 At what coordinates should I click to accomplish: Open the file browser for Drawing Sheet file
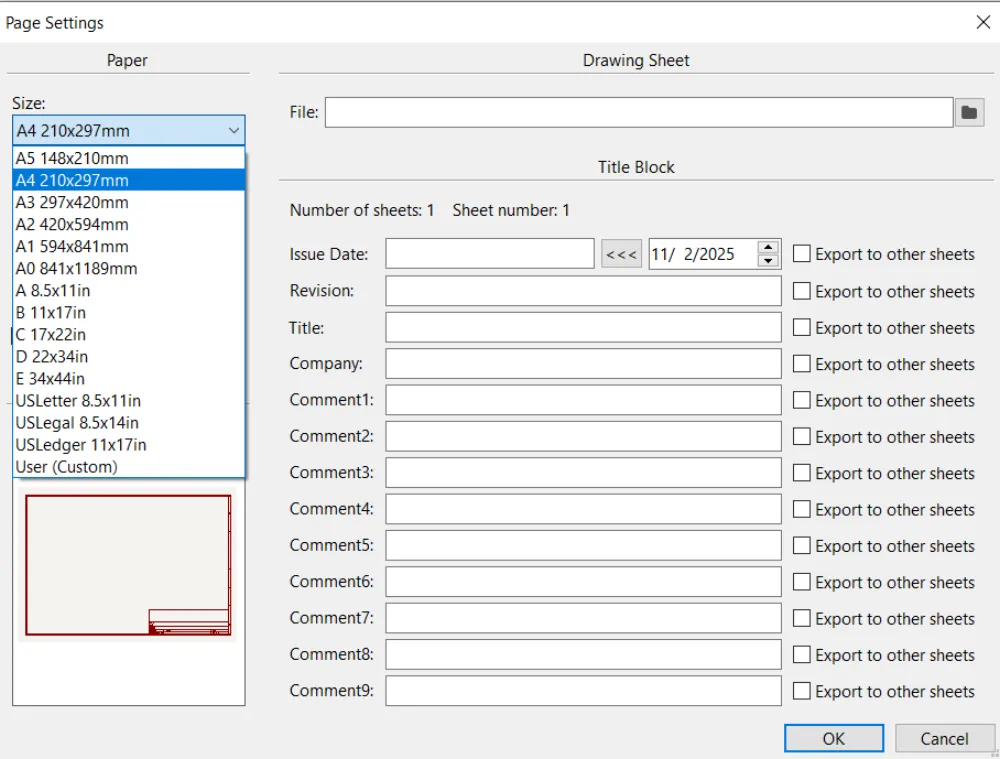click(x=969, y=112)
